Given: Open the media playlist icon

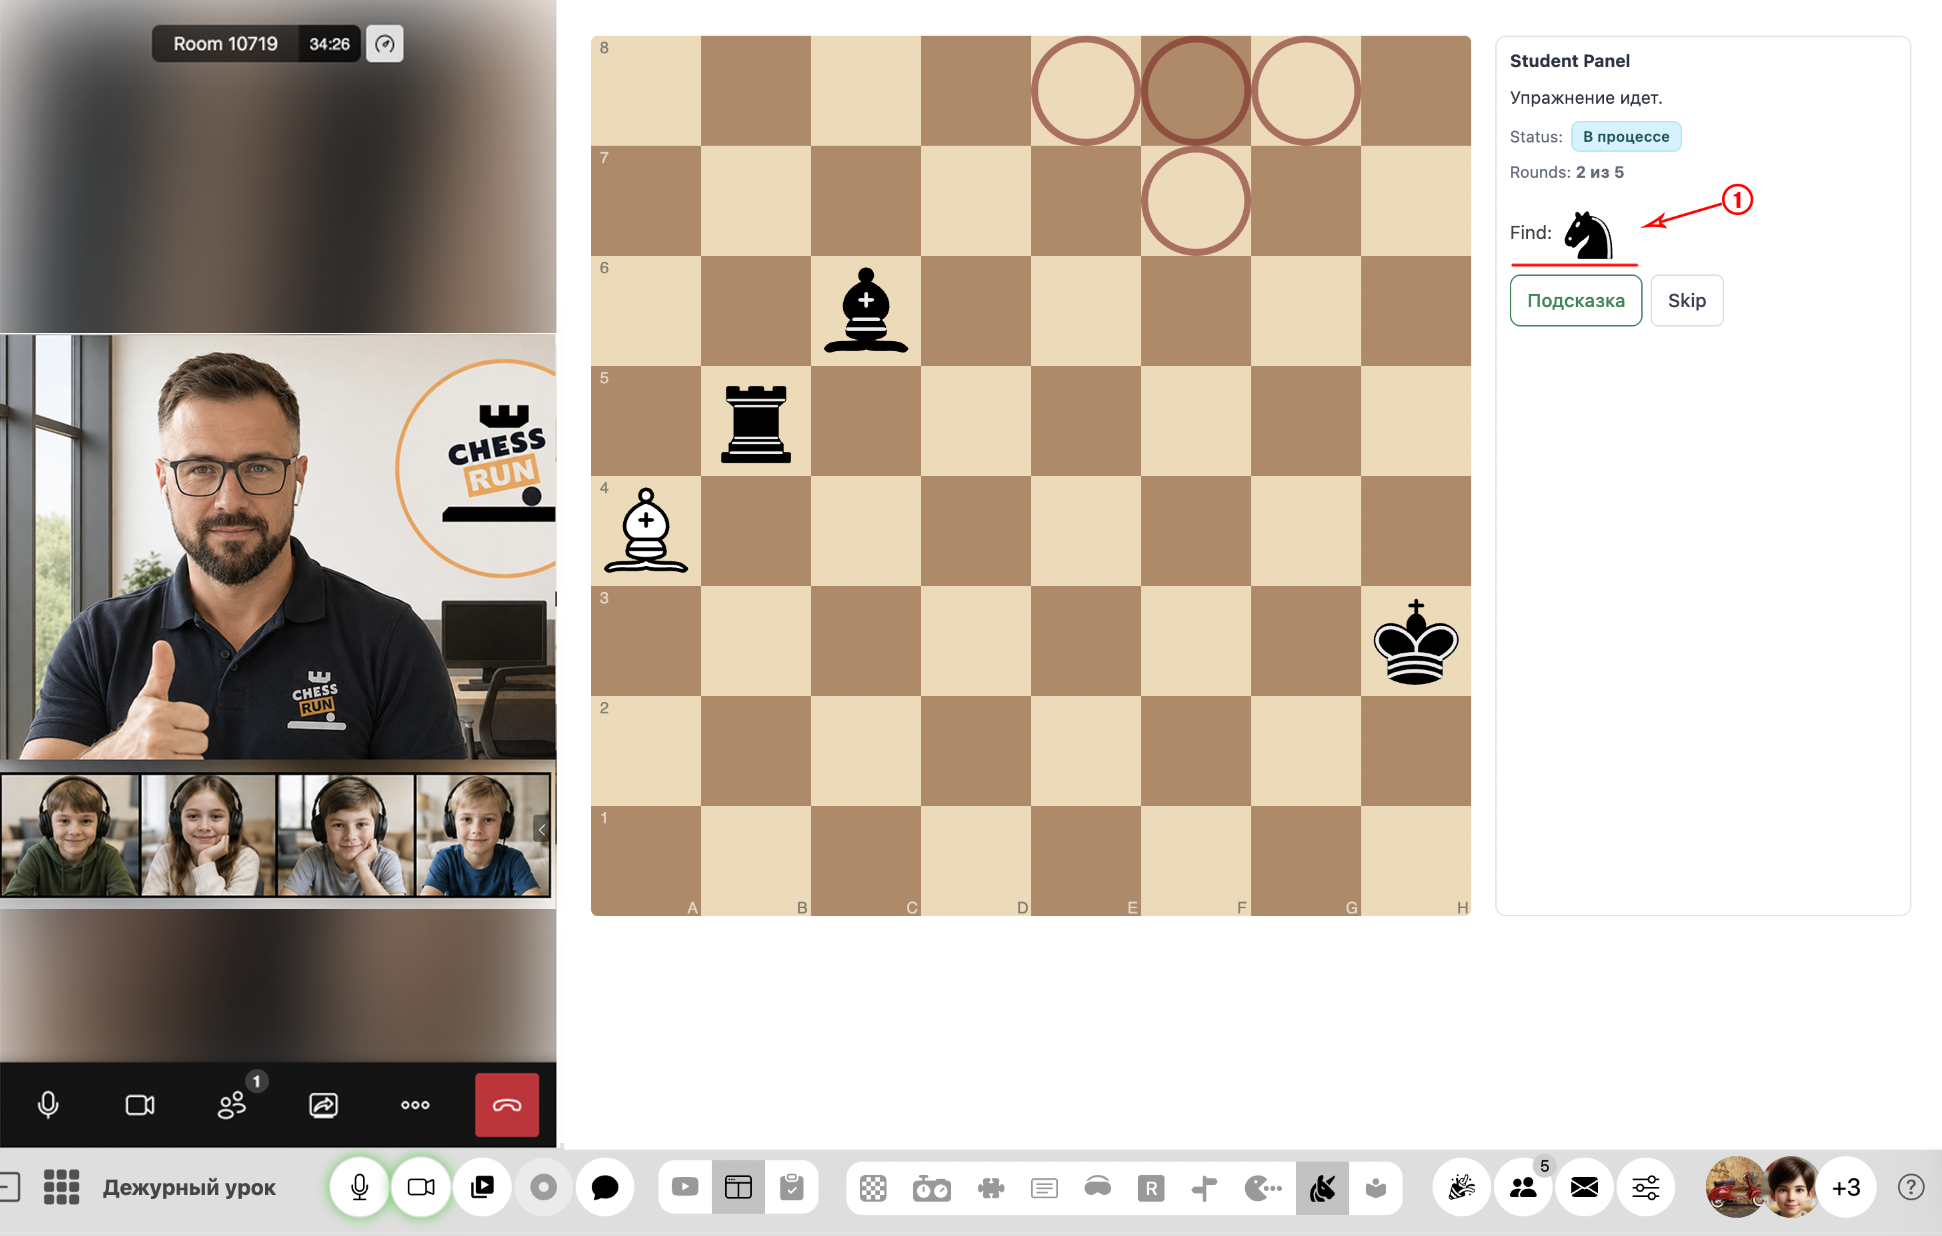Looking at the screenshot, I should point(483,1187).
